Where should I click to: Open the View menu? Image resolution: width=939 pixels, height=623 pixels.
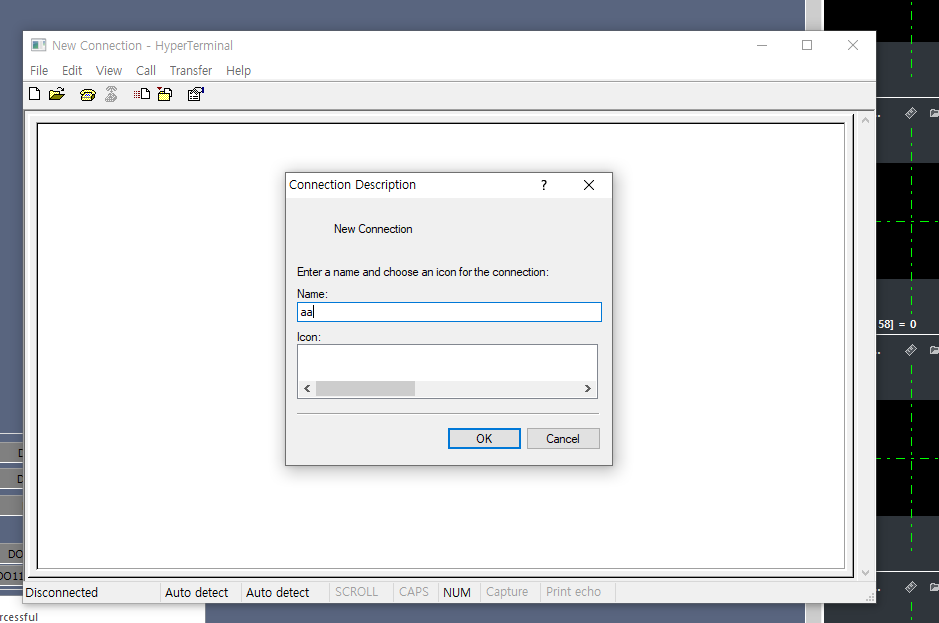[109, 71]
